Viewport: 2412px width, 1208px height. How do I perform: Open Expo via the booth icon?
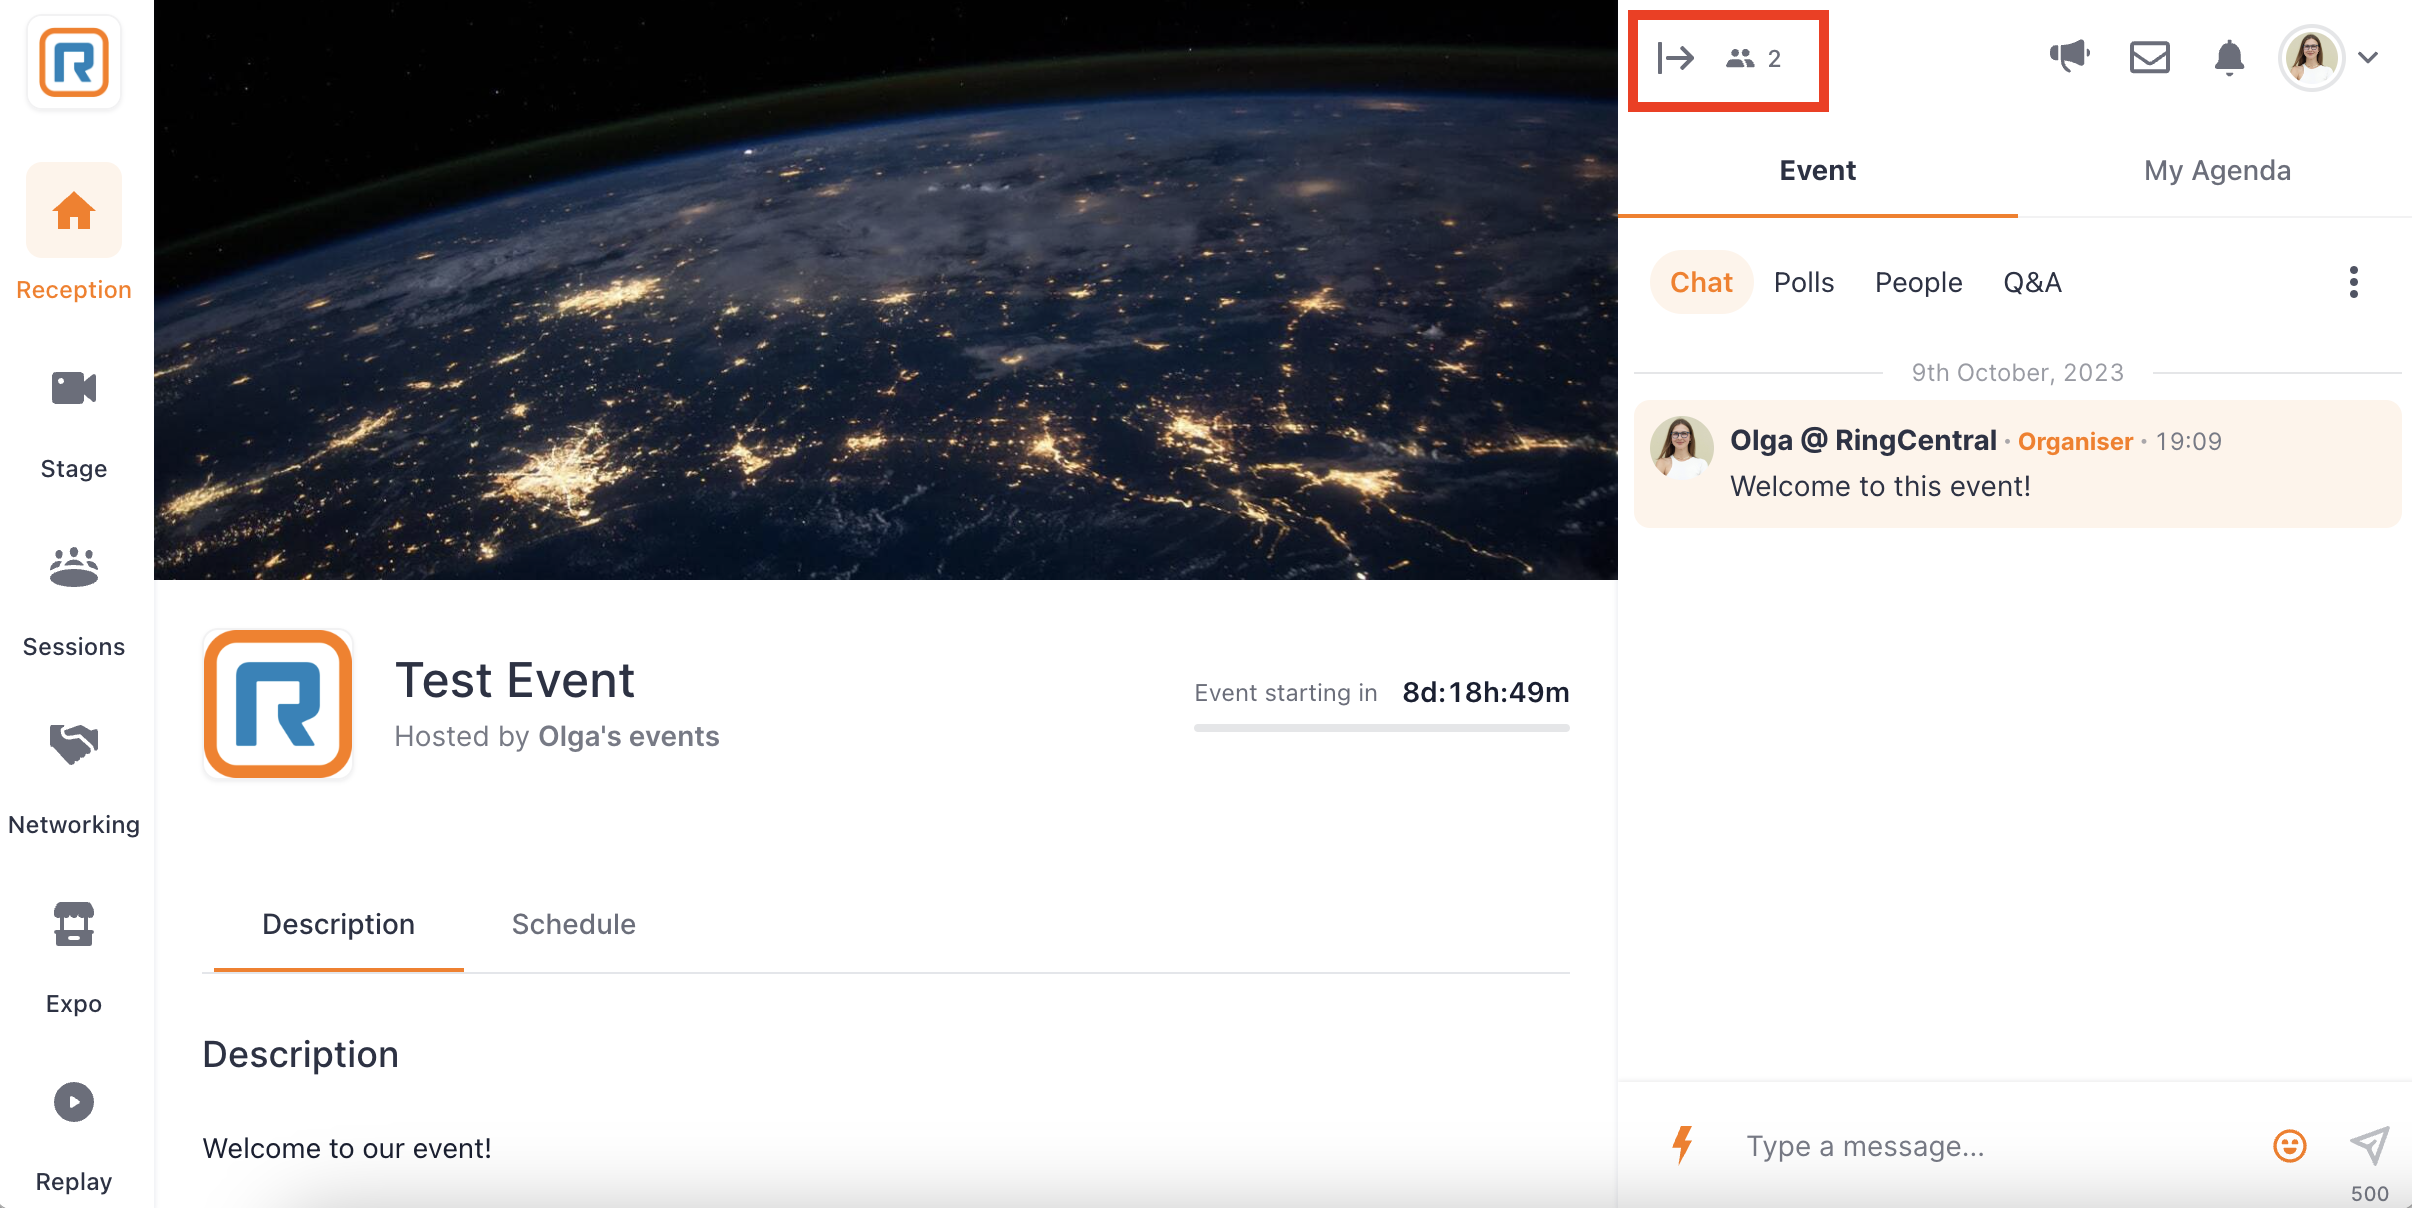click(x=74, y=923)
